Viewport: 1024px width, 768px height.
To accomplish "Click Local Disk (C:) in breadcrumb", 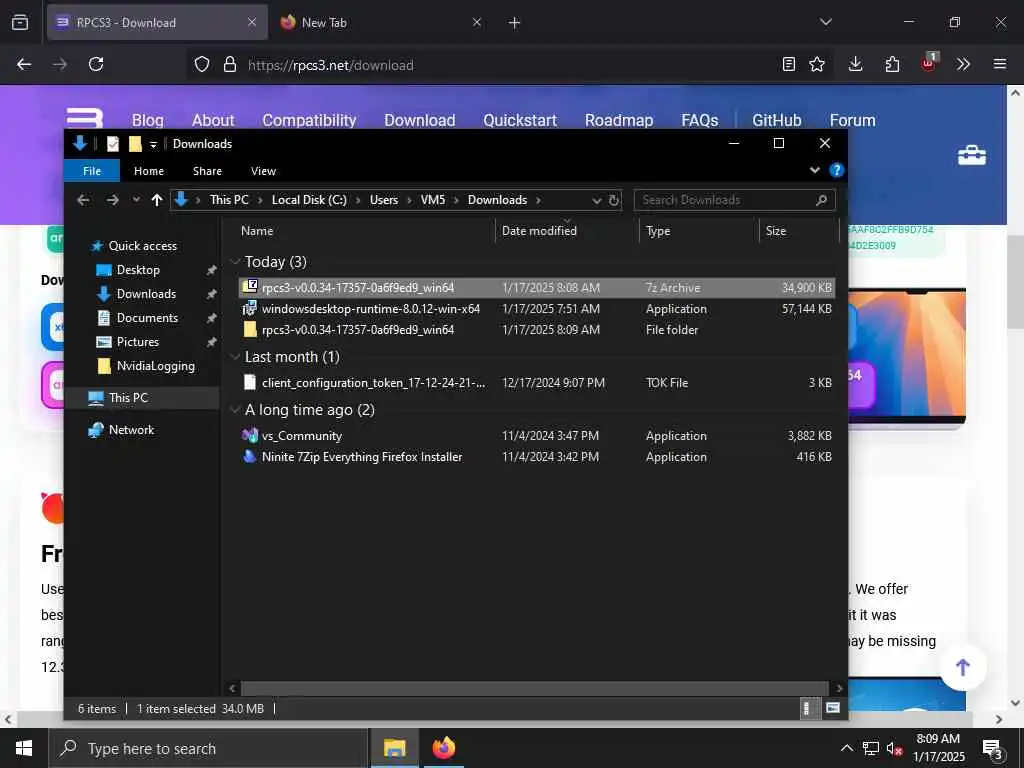I will click(309, 200).
